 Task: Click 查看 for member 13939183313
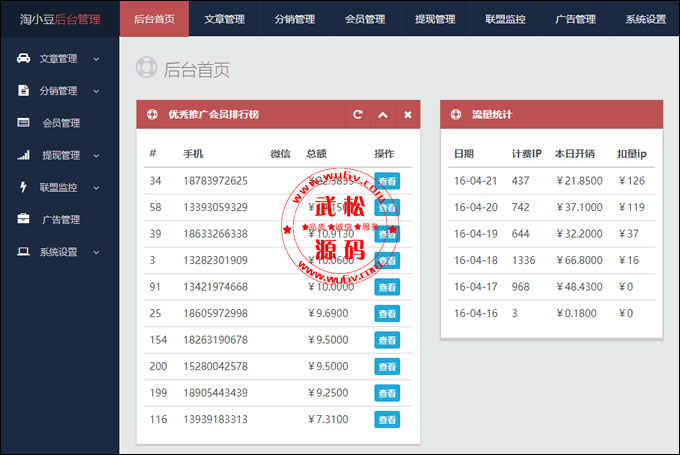point(387,419)
